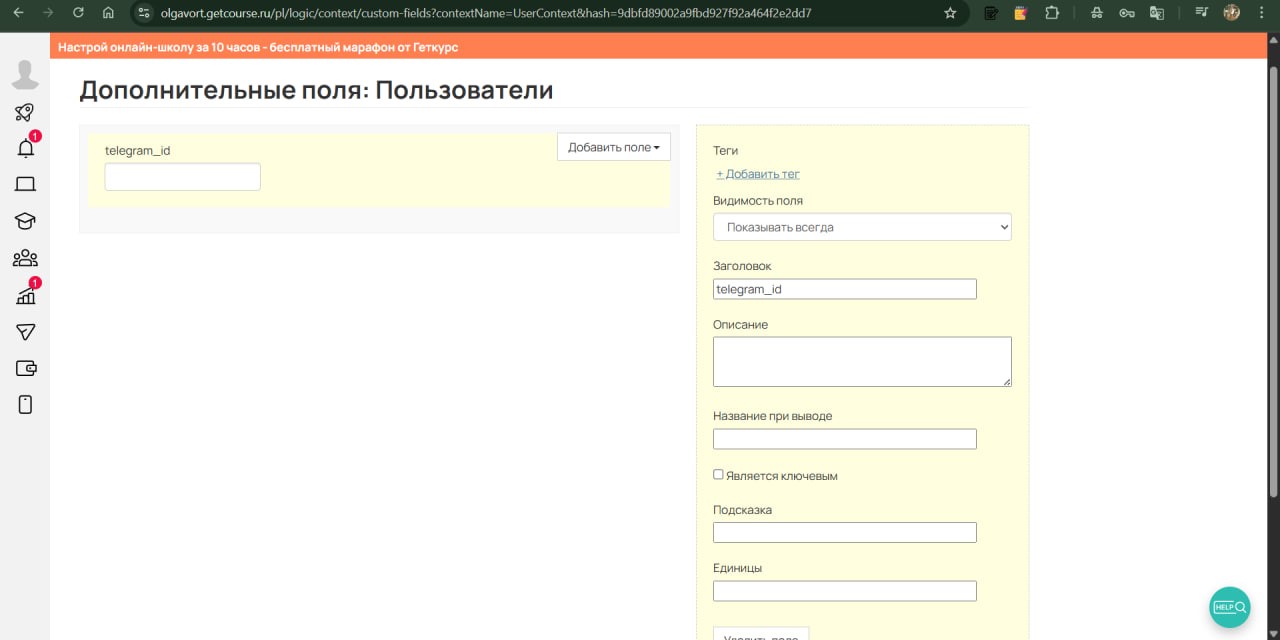Viewport: 1280px width, 640px height.
Task: Click the 'Название при выводе' input field
Action: [x=844, y=439]
